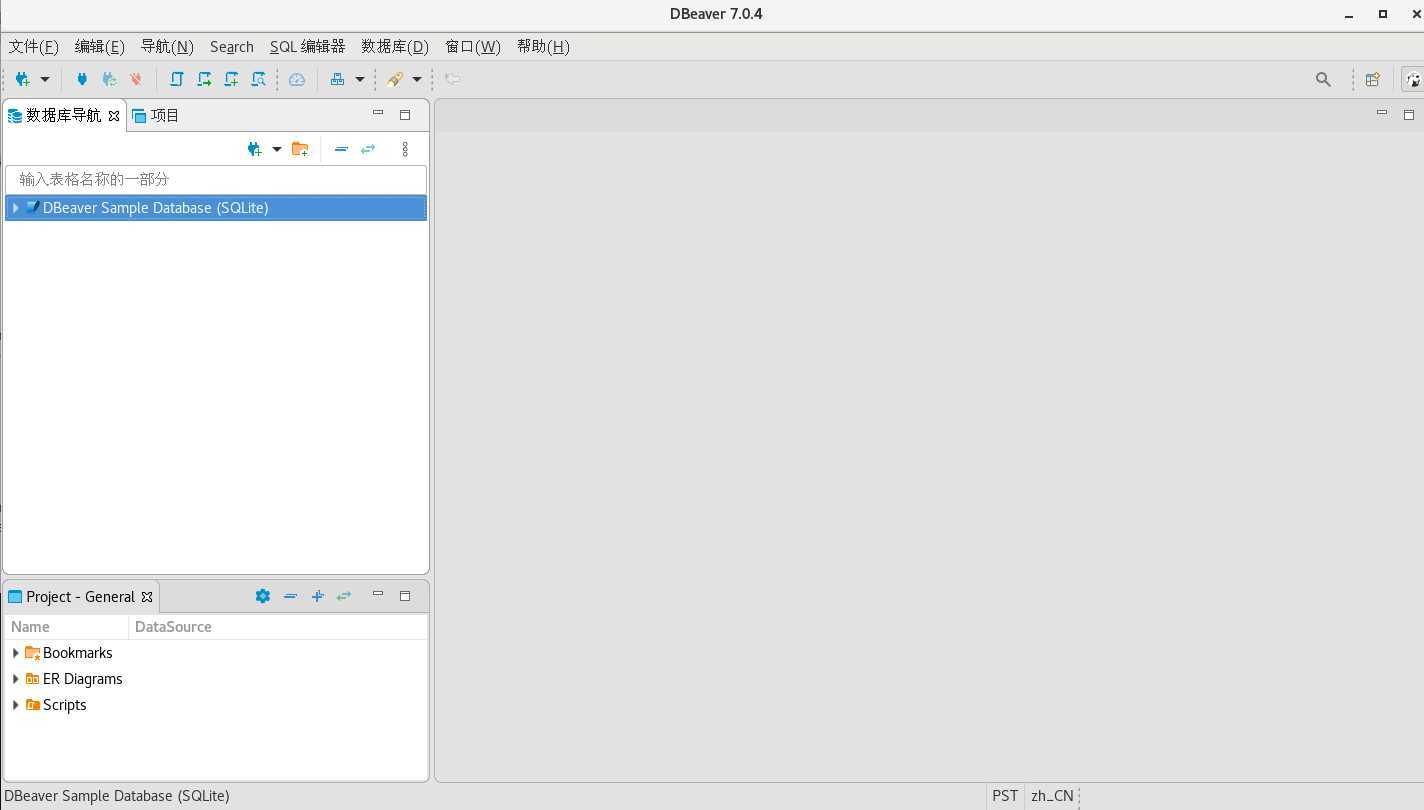Open the 文件(F) menu

coord(34,47)
